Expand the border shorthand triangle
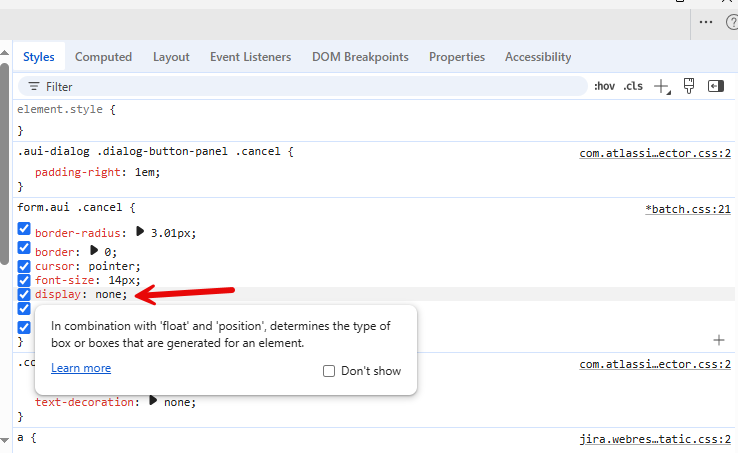Image resolution: width=738 pixels, height=453 pixels. 94,250
